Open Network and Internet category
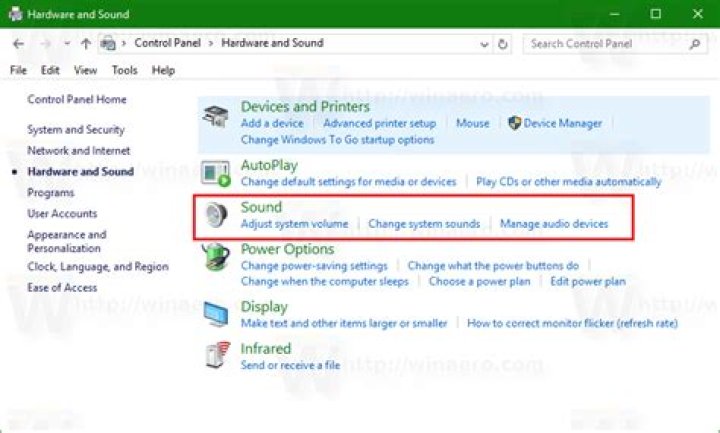This screenshot has width=720, height=433. (79, 151)
